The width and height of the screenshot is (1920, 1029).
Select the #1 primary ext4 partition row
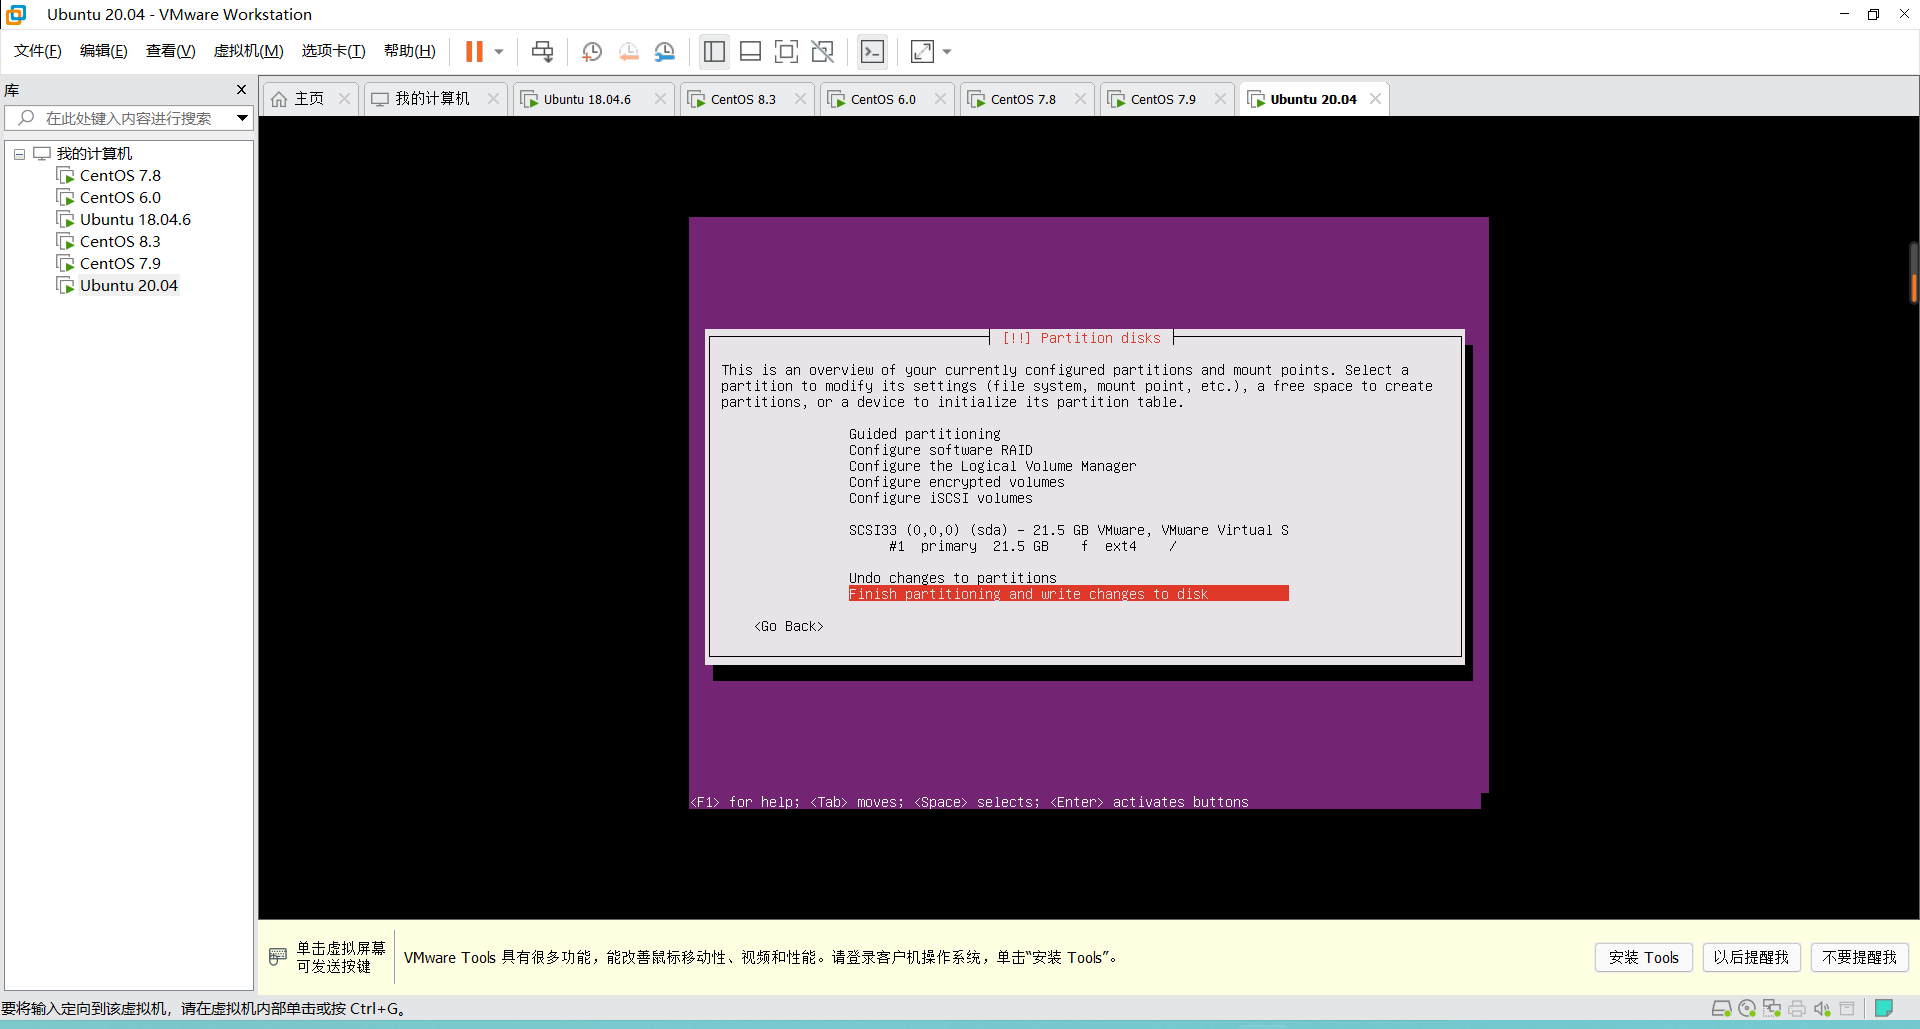[1033, 546]
